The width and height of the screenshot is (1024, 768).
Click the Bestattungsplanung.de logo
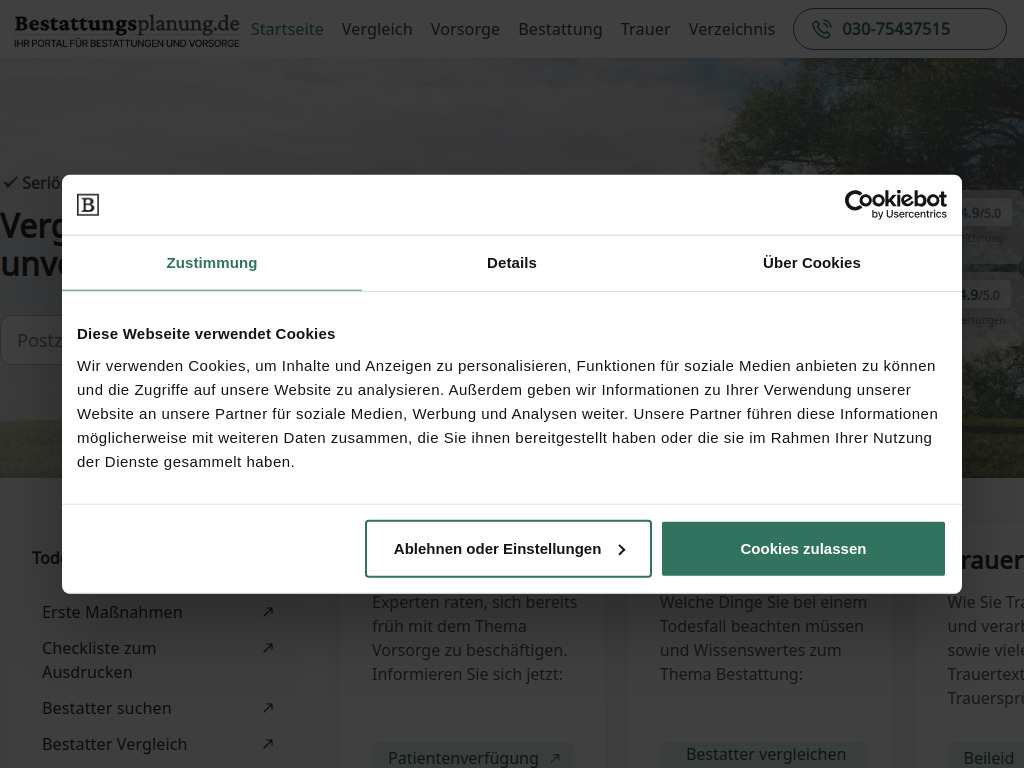126,29
